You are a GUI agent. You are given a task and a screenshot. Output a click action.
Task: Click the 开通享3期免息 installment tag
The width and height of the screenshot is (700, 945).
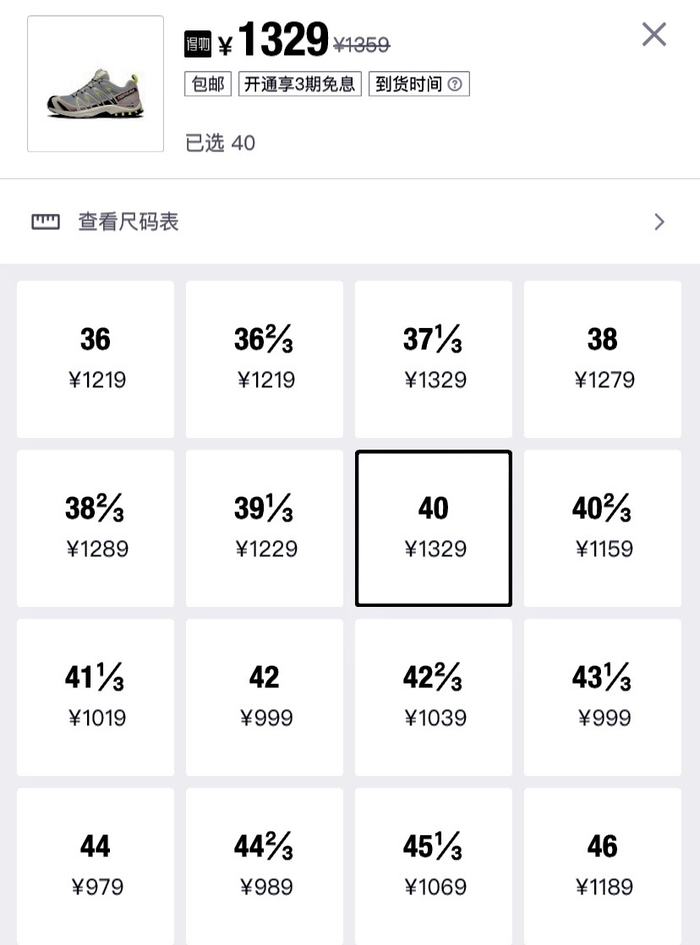299,84
